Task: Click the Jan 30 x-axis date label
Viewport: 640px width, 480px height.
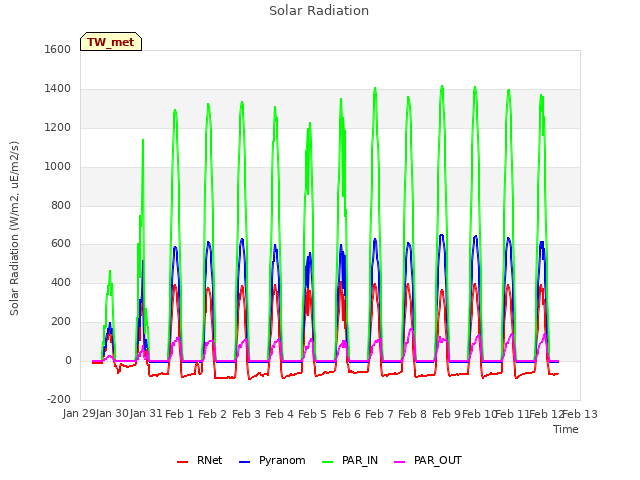Action: (x=112, y=414)
